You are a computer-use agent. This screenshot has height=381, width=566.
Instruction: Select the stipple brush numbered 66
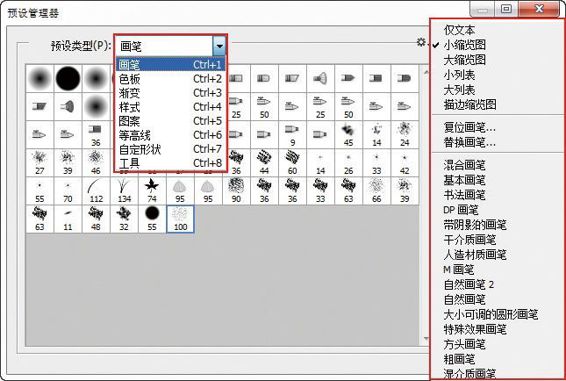[376, 191]
